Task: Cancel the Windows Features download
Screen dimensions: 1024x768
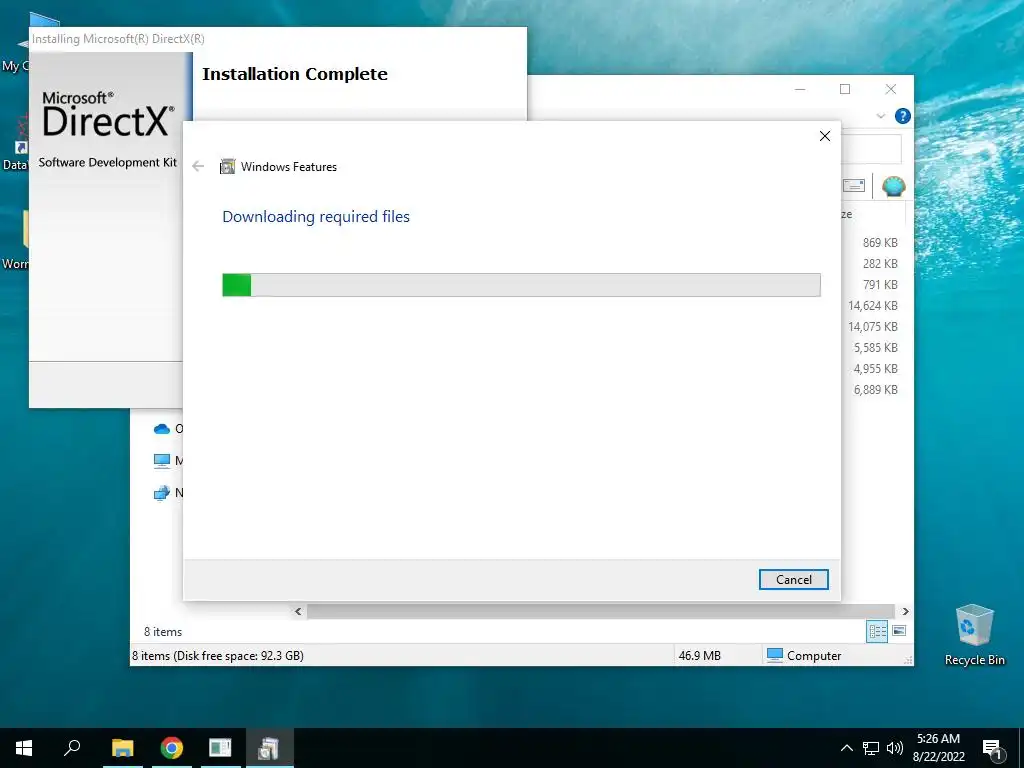Action: [793, 579]
